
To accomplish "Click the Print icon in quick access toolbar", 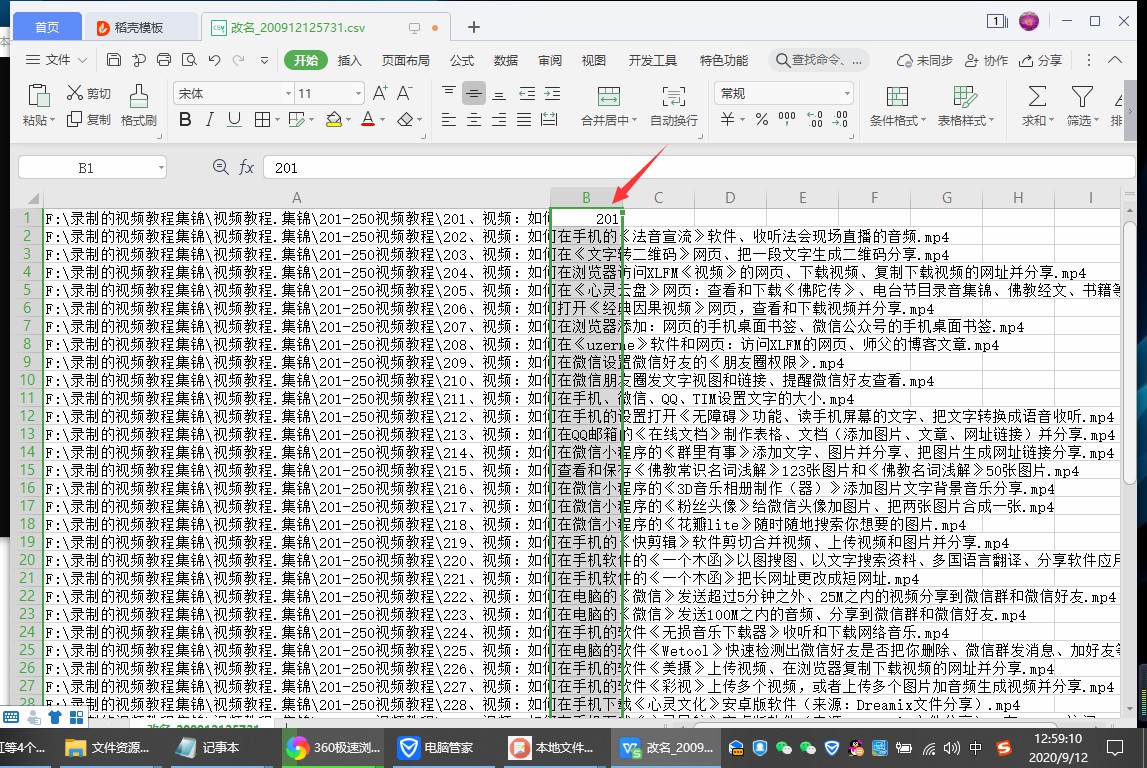I will (164, 60).
